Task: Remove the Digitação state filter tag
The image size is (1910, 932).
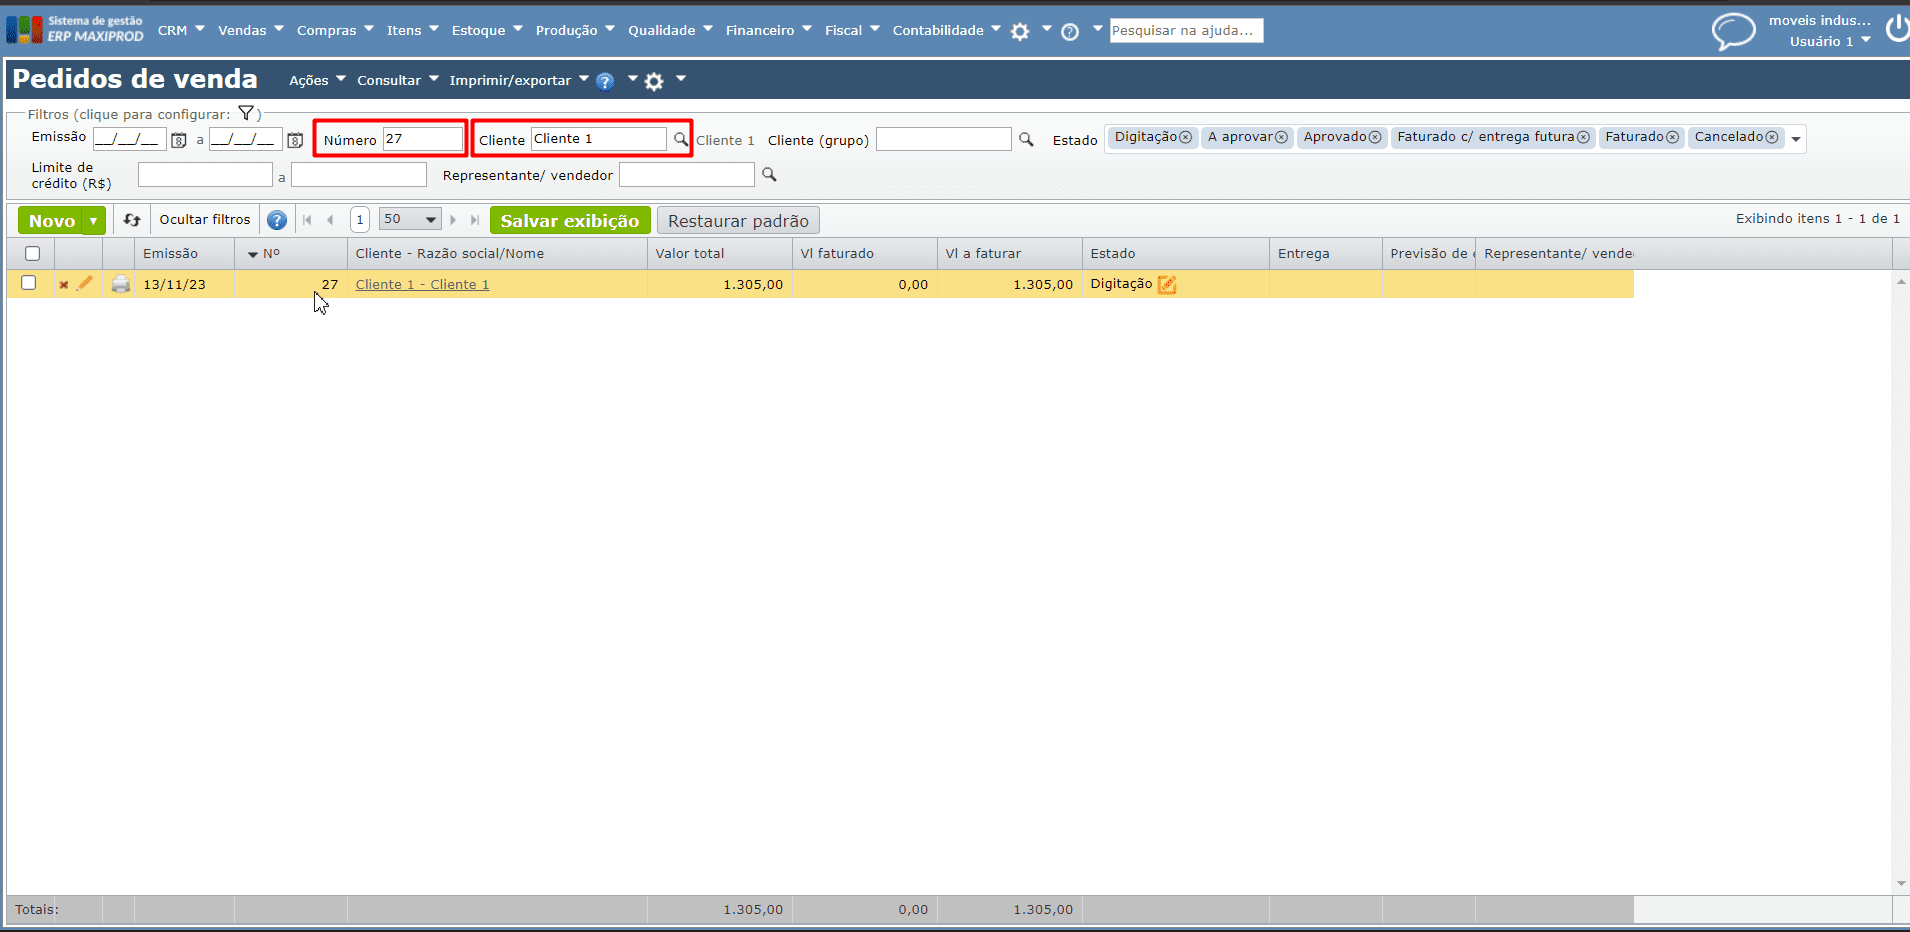Action: click(1185, 138)
